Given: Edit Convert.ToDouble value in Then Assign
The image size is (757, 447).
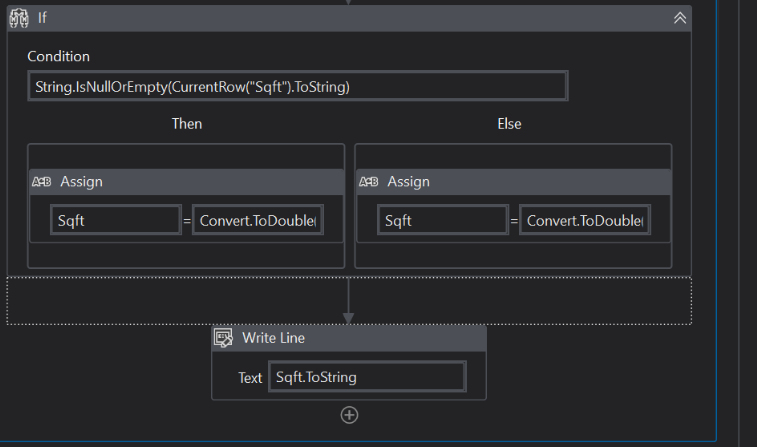Looking at the screenshot, I should point(259,221).
